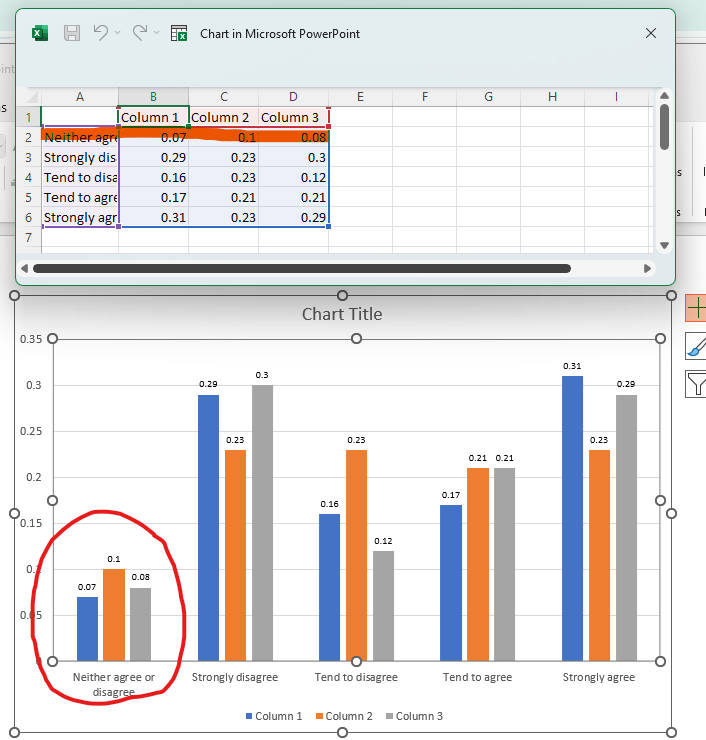Click the Chart Title text

click(x=342, y=314)
